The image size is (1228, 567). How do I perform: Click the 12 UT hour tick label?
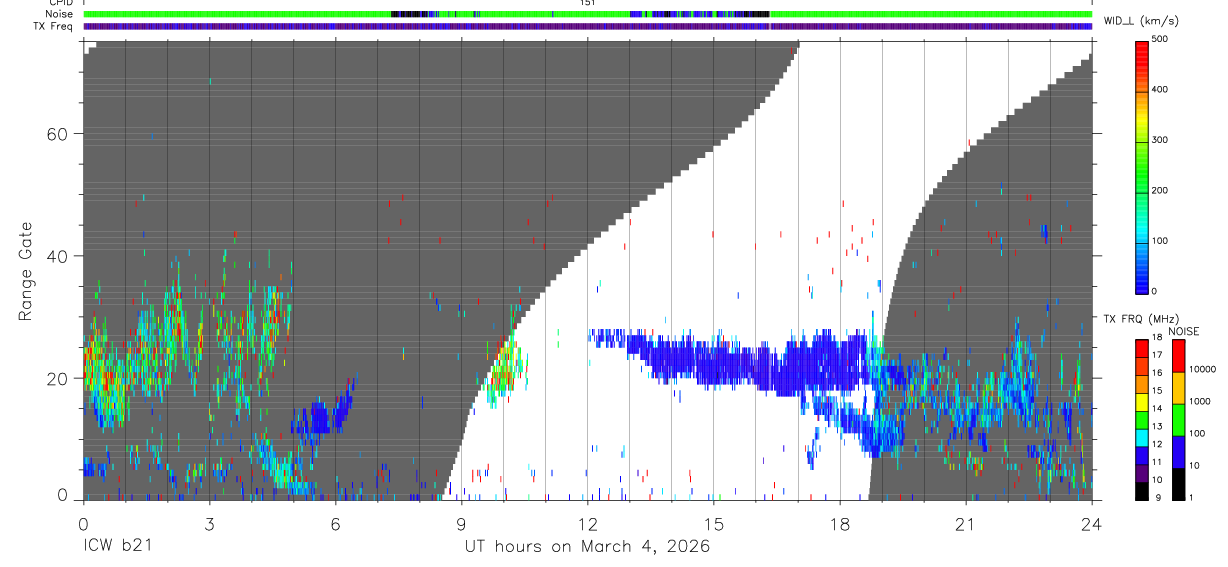[587, 524]
